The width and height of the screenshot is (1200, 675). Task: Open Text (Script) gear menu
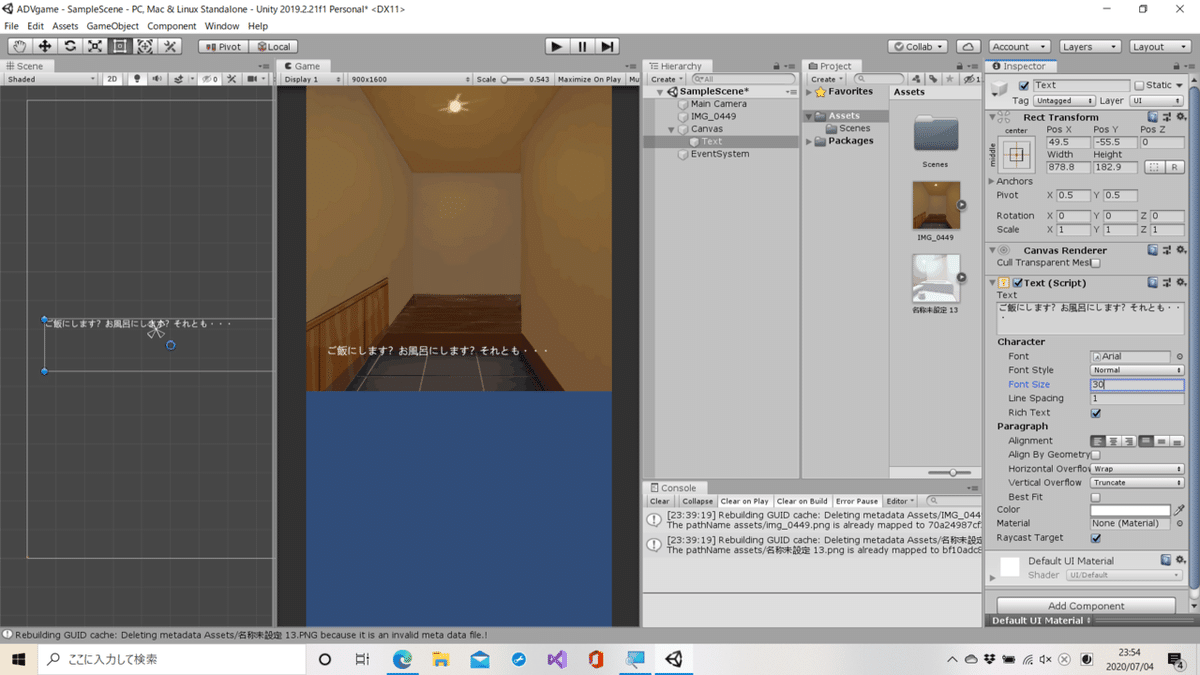tap(1181, 283)
